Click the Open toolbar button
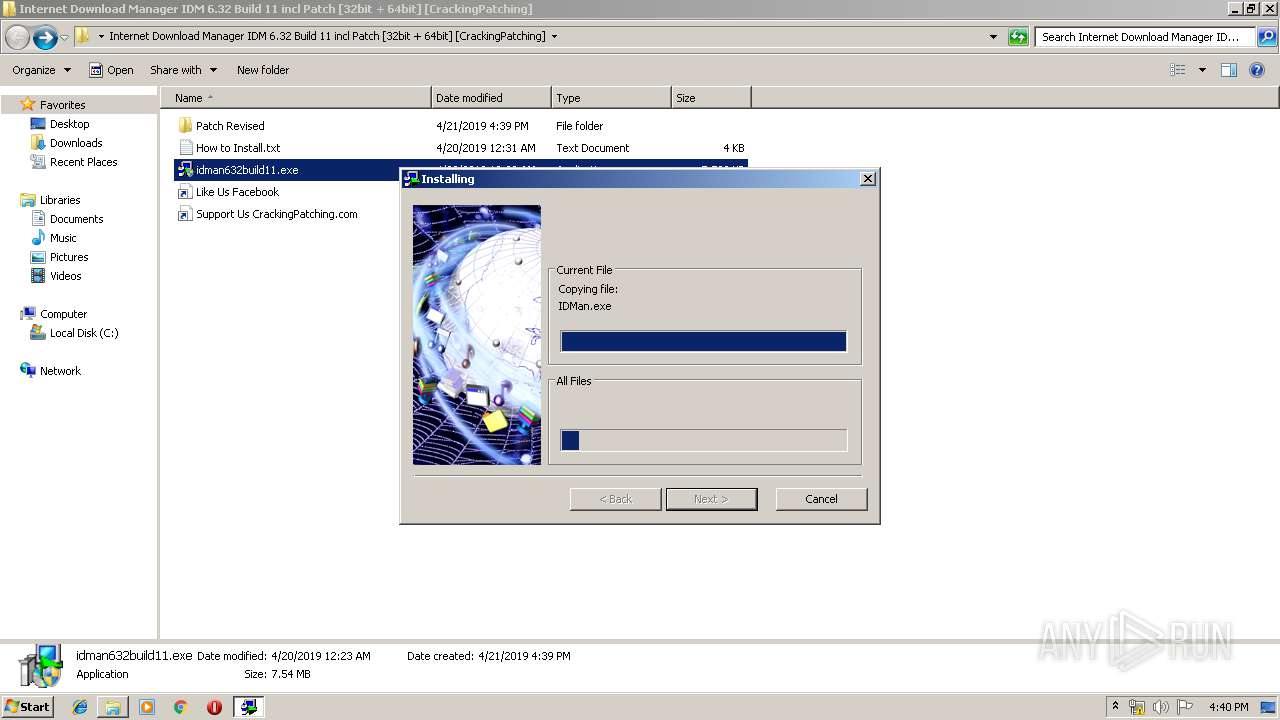Viewport: 1280px width, 720px height. pos(111,70)
